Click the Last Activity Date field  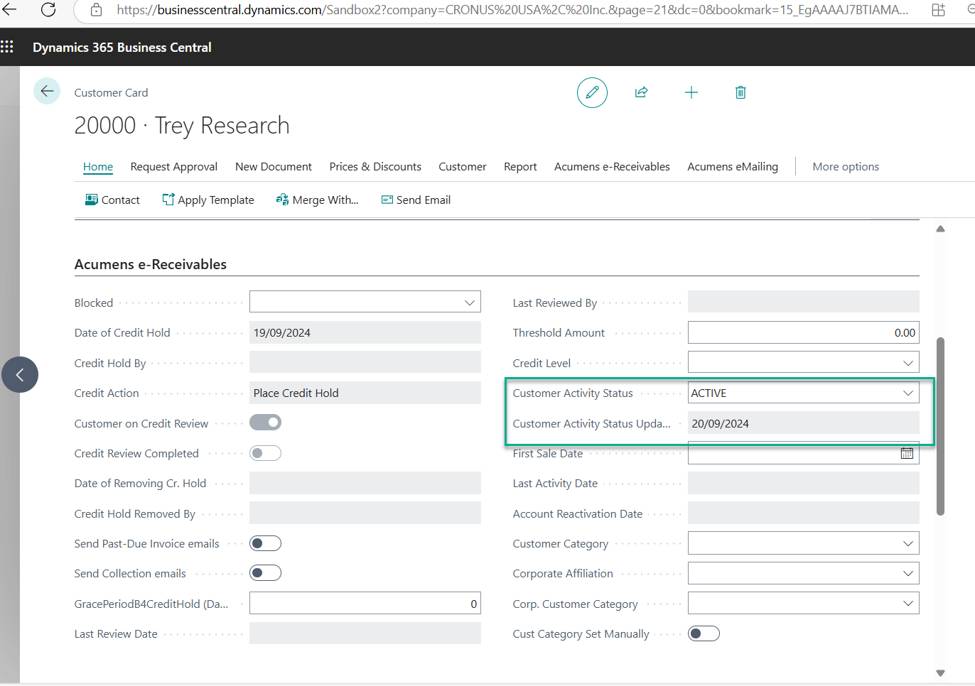(803, 483)
